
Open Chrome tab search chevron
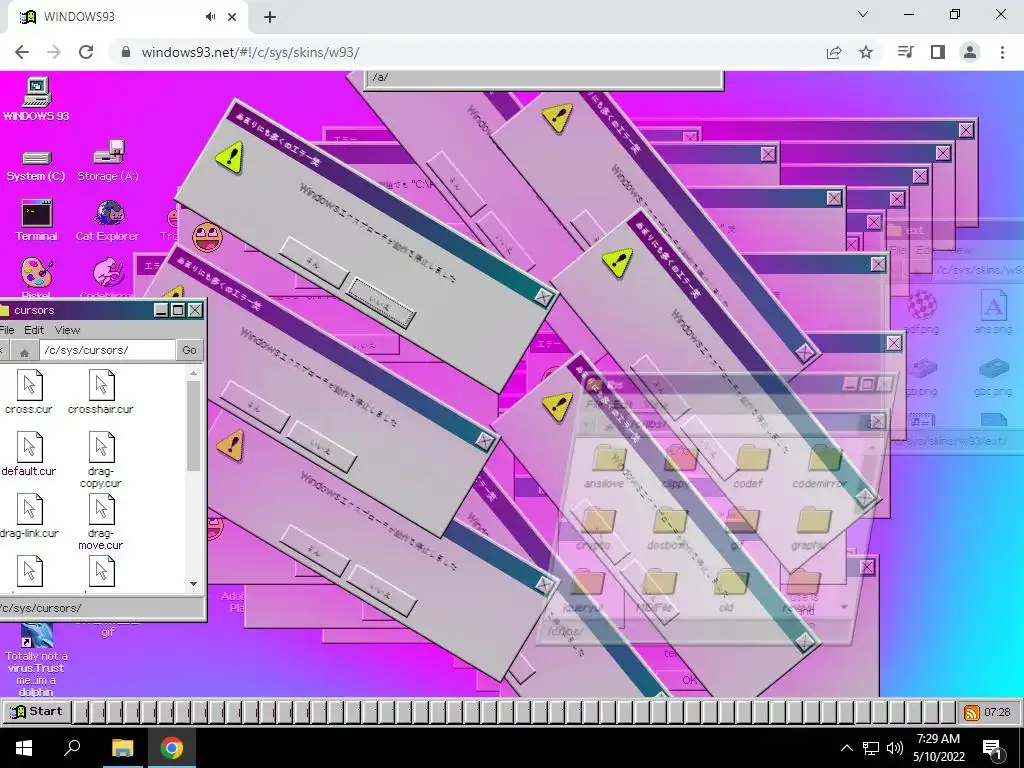point(863,14)
